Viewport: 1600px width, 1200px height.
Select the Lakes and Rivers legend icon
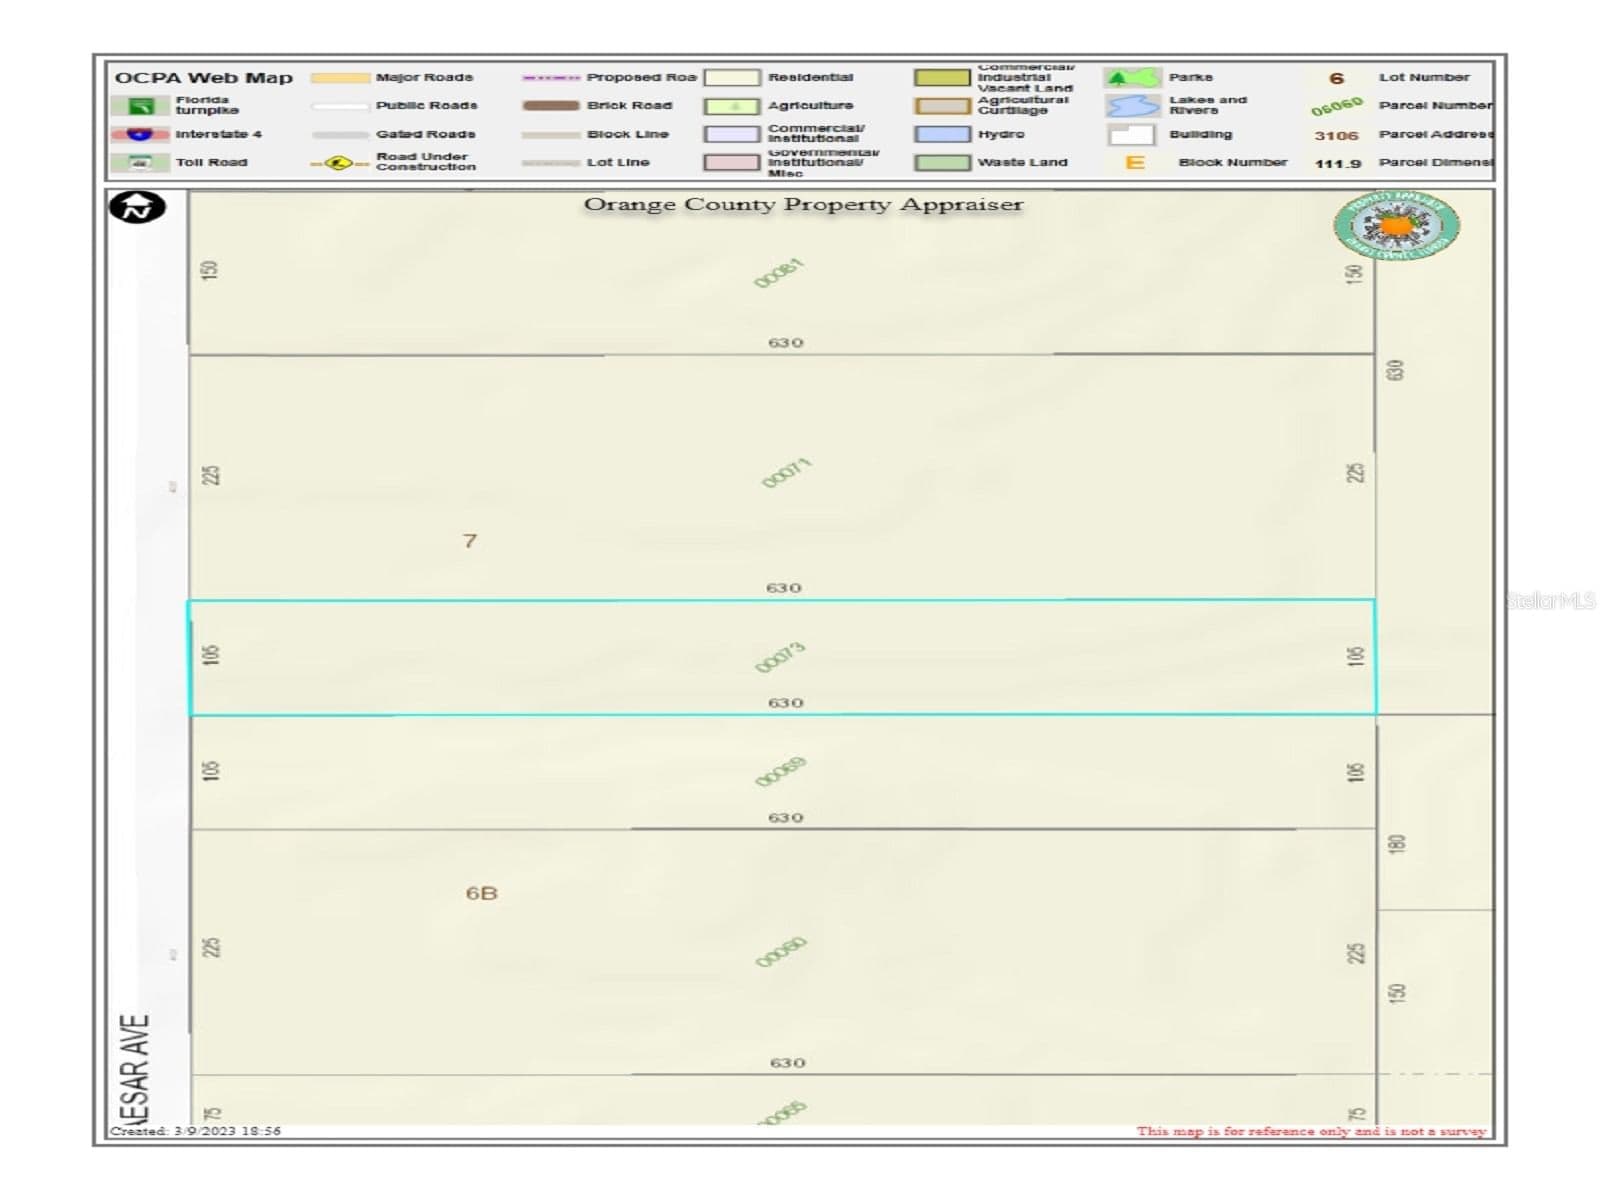pos(1132,105)
